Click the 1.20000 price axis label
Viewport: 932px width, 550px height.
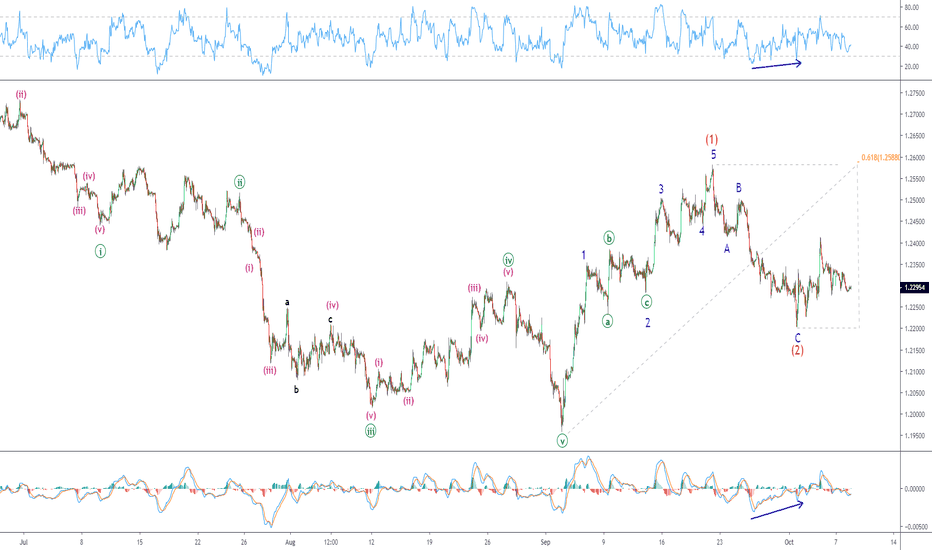pos(915,414)
